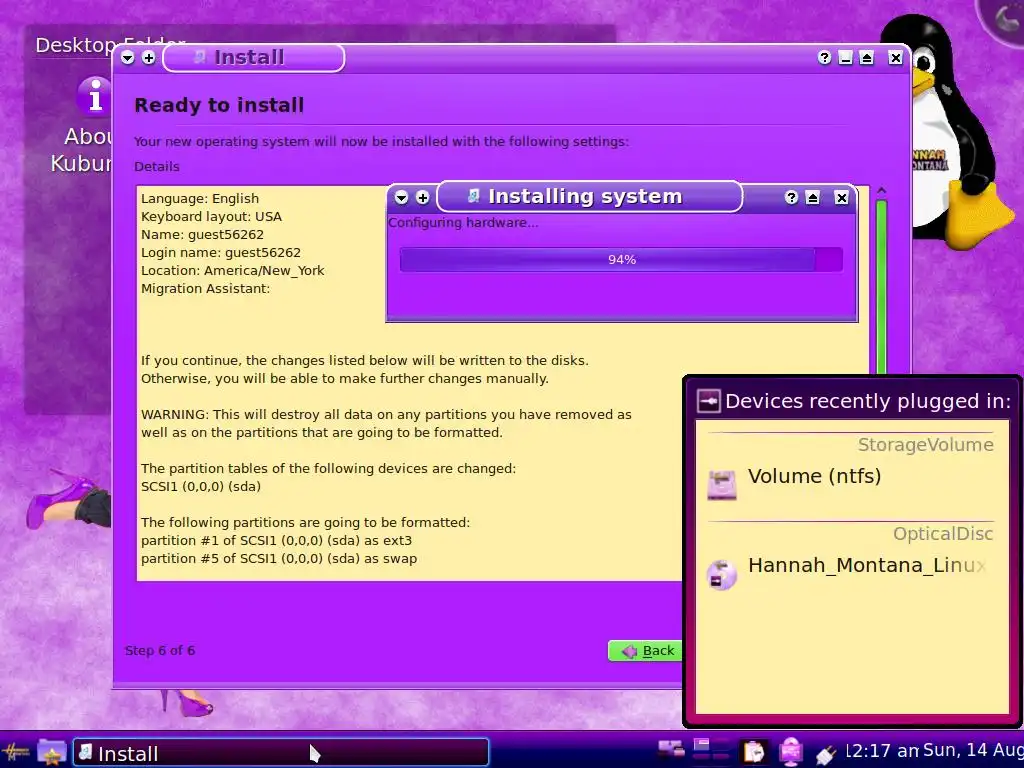1024x768 pixels.
Task: Click the 'OpticalDisc' category label
Action: pos(943,534)
